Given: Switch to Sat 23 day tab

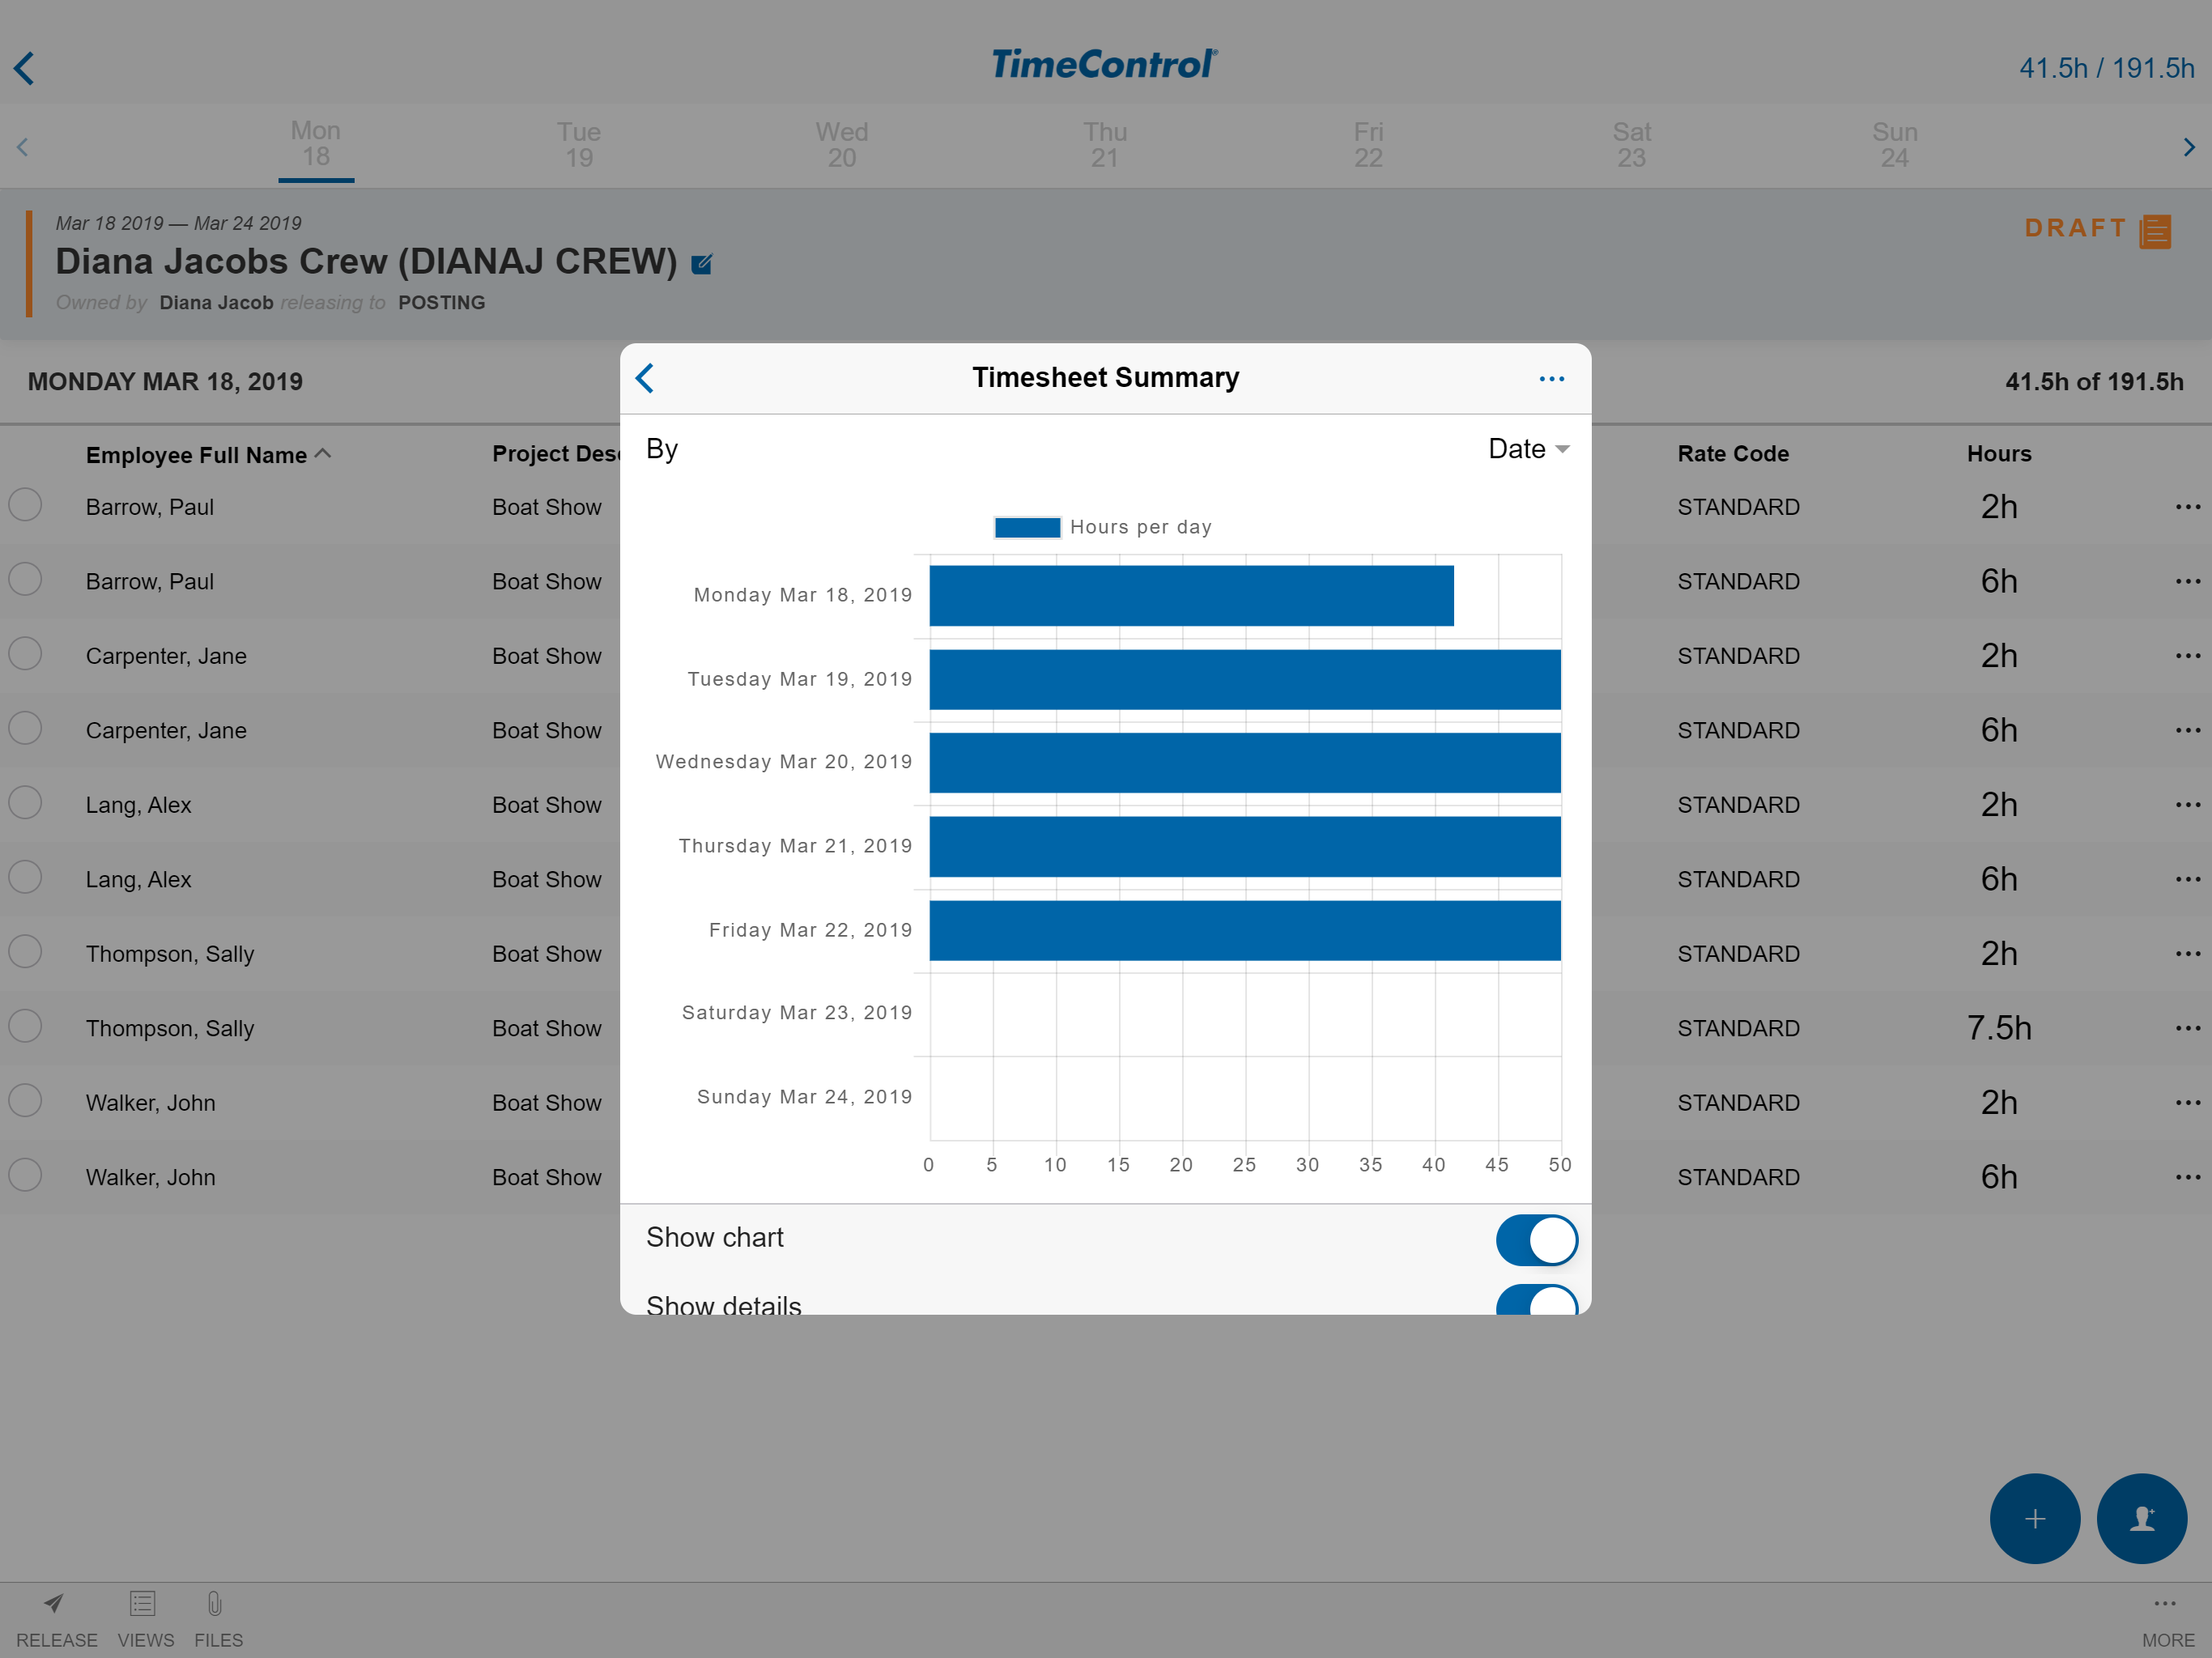Looking at the screenshot, I should tap(1631, 146).
